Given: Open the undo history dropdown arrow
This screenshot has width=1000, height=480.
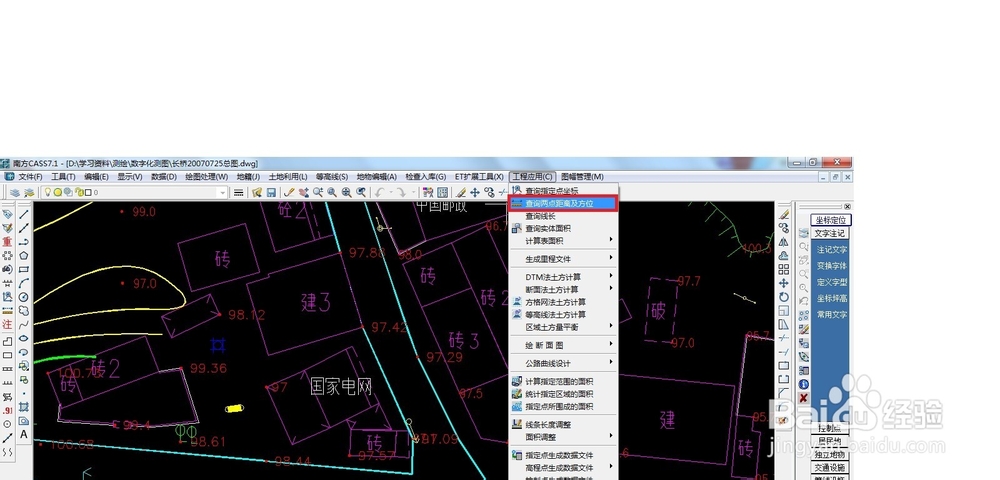Looking at the screenshot, I should point(390,193).
